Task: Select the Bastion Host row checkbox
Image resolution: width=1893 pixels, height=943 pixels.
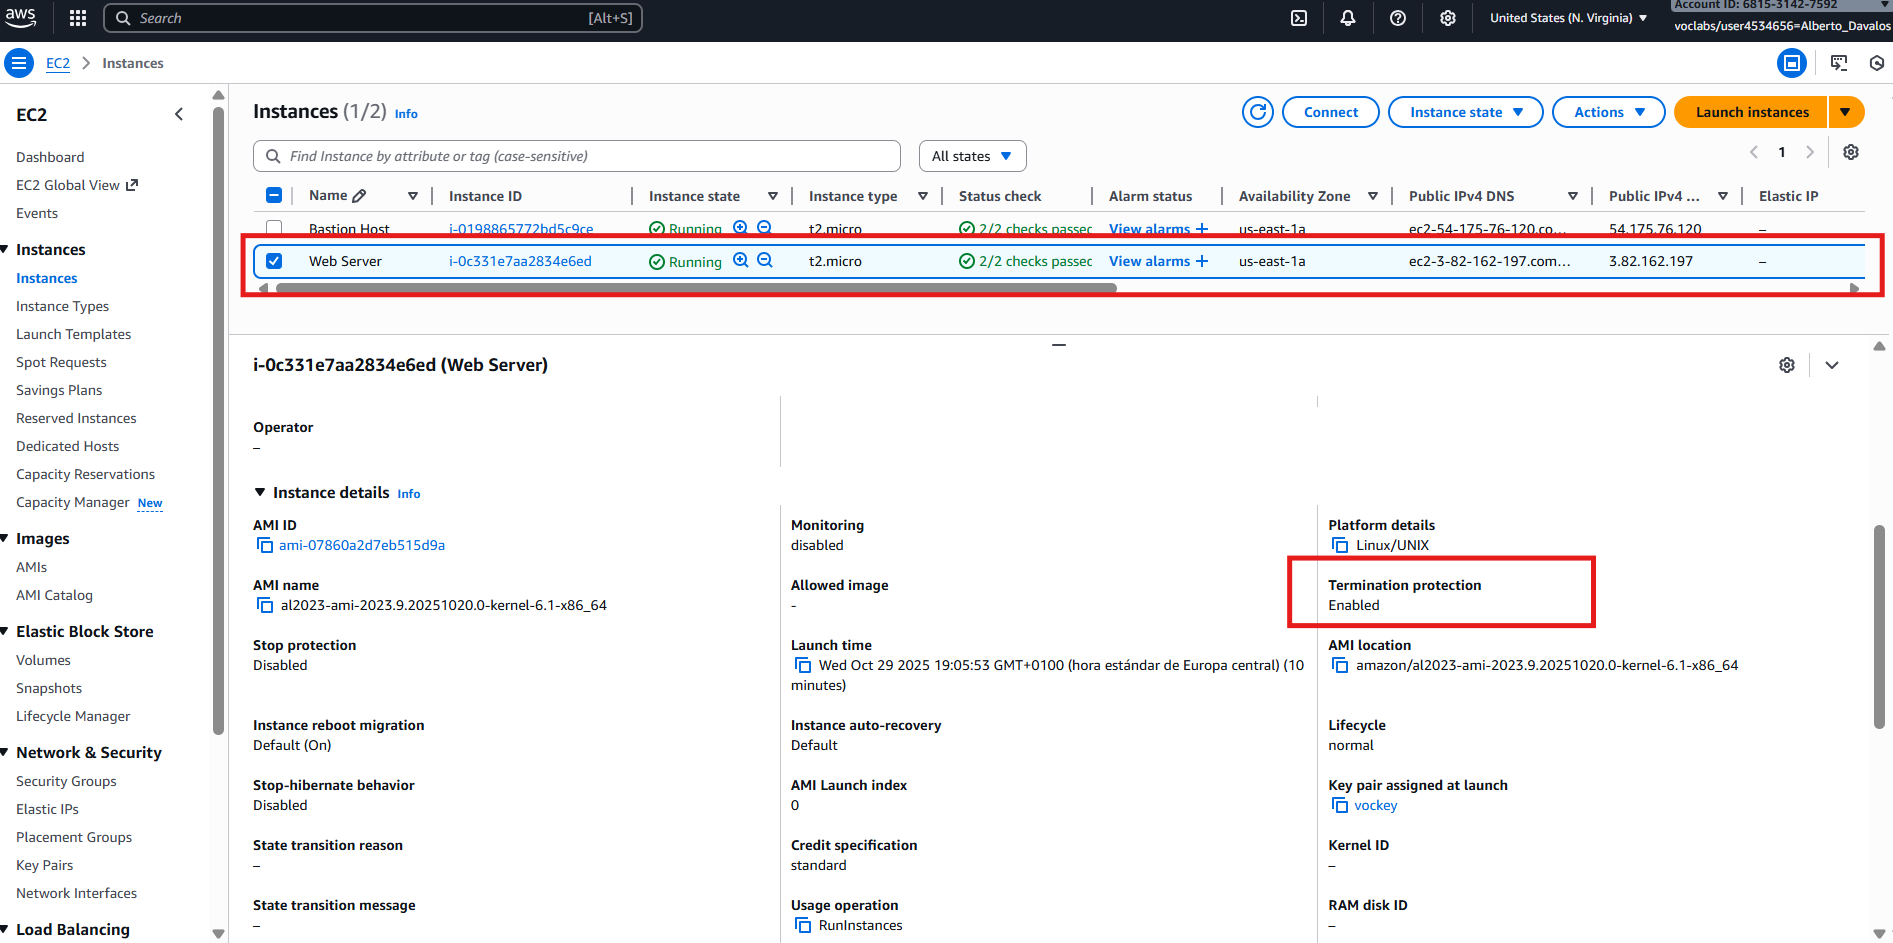Action: pos(274,228)
